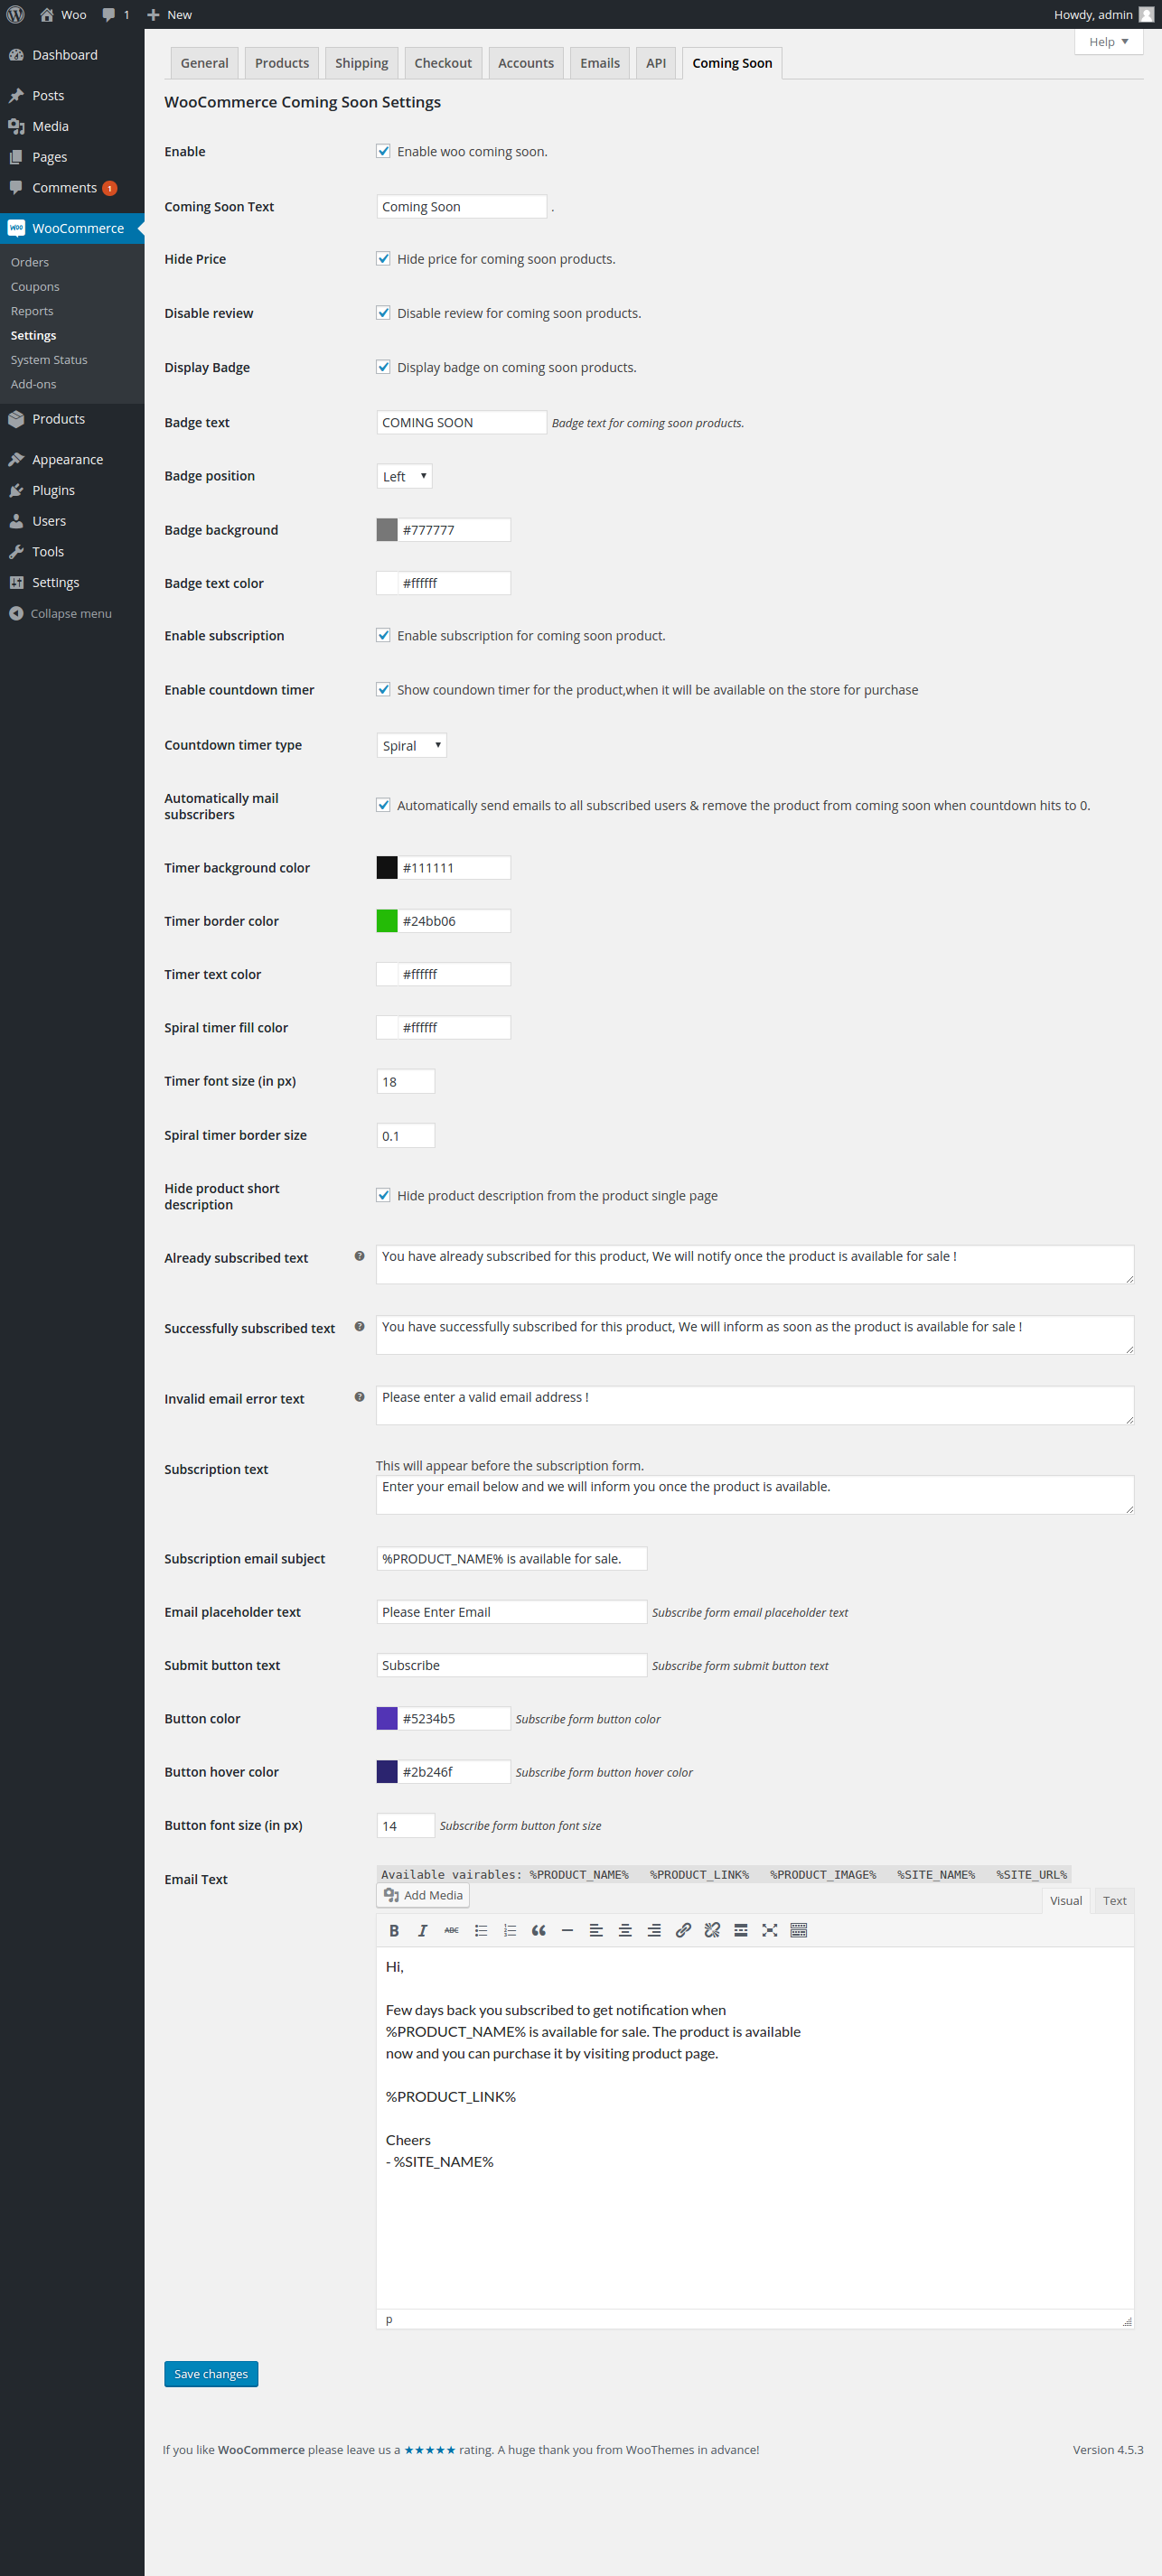1162x2576 pixels.
Task: Center-align the email text
Action: (625, 1930)
